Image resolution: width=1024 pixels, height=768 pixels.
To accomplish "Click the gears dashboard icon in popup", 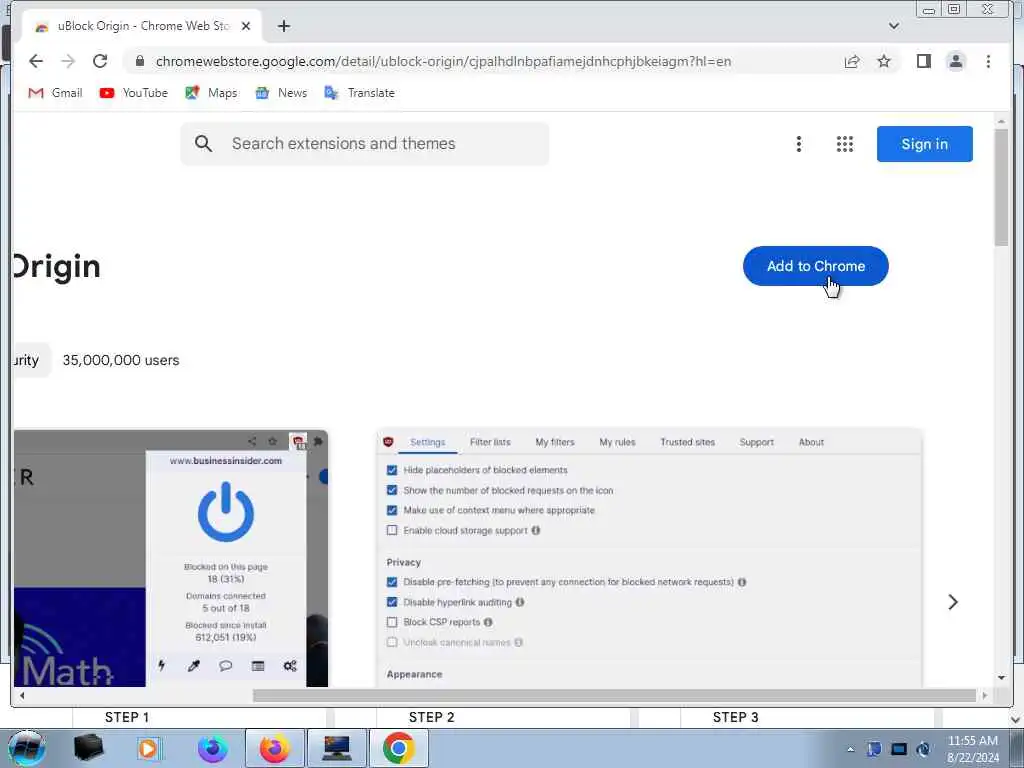I will (x=290, y=665).
